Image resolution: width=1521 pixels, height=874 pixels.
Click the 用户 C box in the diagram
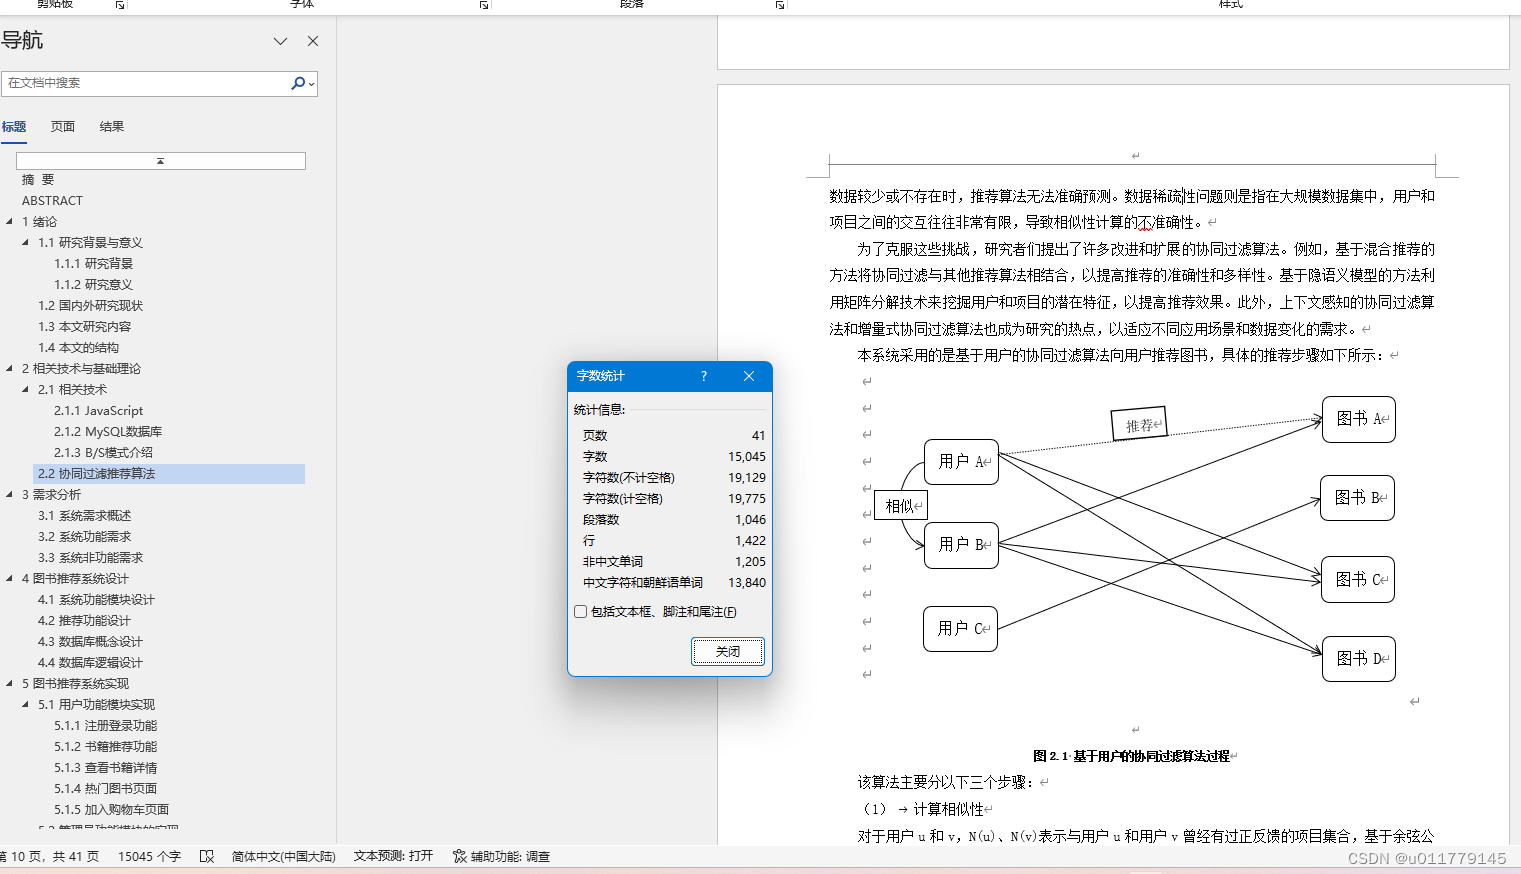(x=960, y=629)
